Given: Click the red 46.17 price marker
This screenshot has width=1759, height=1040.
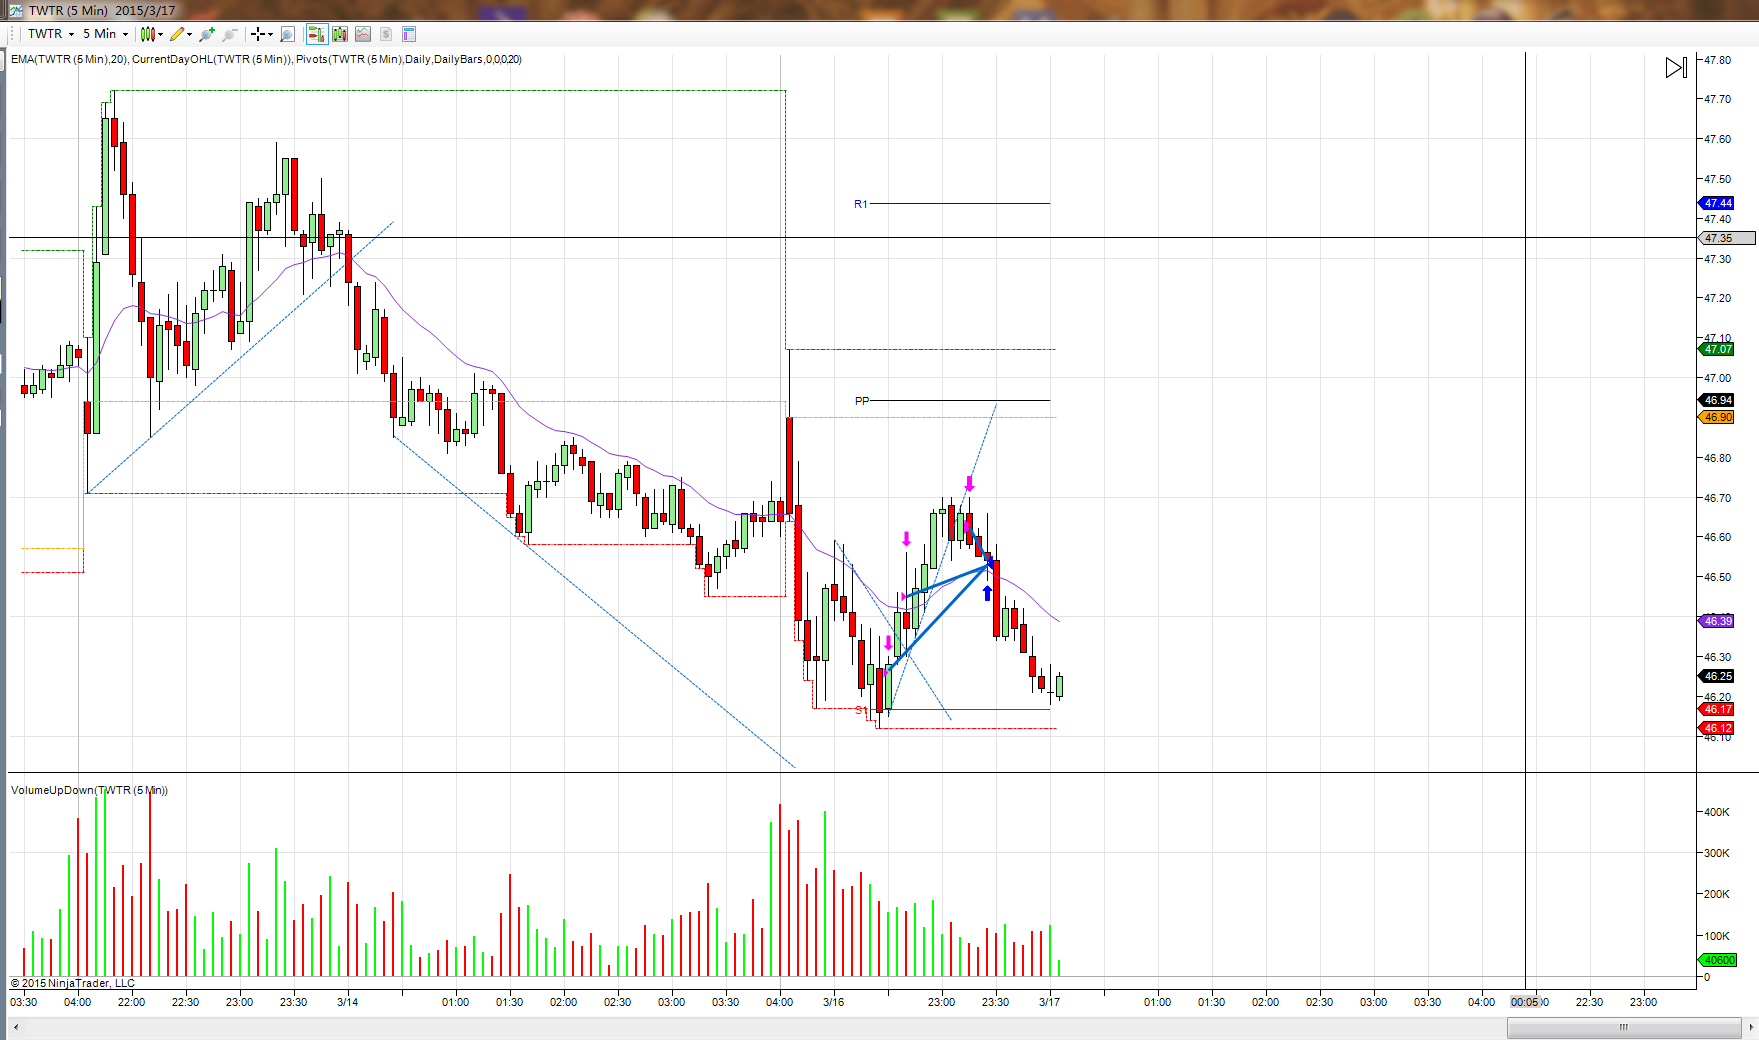Looking at the screenshot, I should point(1718,709).
